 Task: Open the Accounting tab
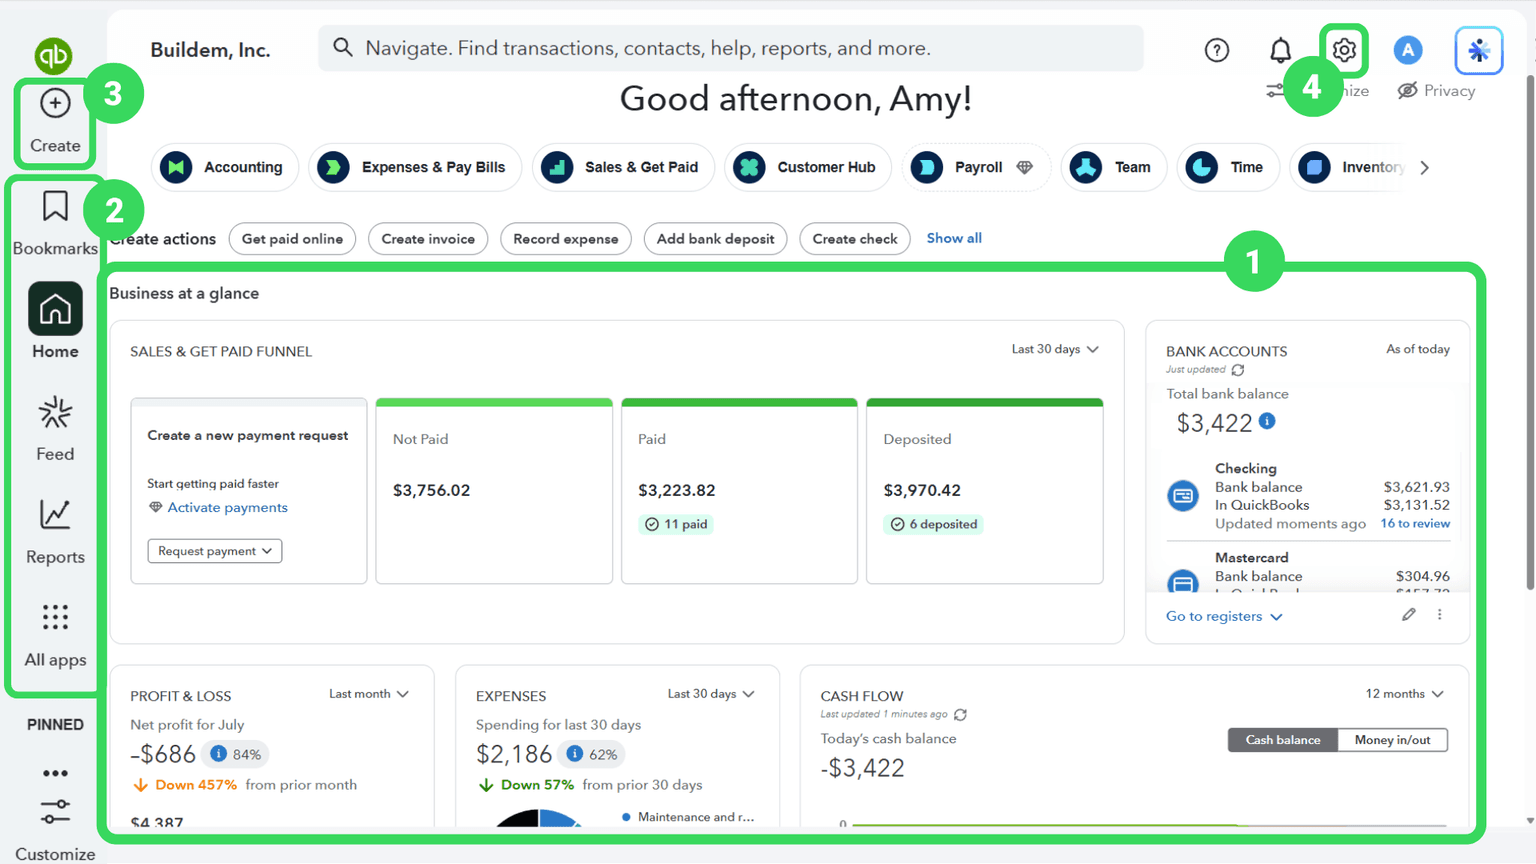pyautogui.click(x=225, y=167)
